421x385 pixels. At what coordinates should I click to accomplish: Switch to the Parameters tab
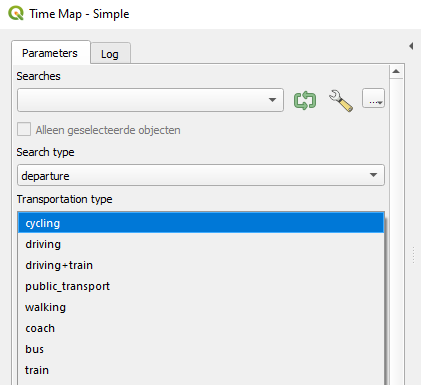click(x=50, y=53)
